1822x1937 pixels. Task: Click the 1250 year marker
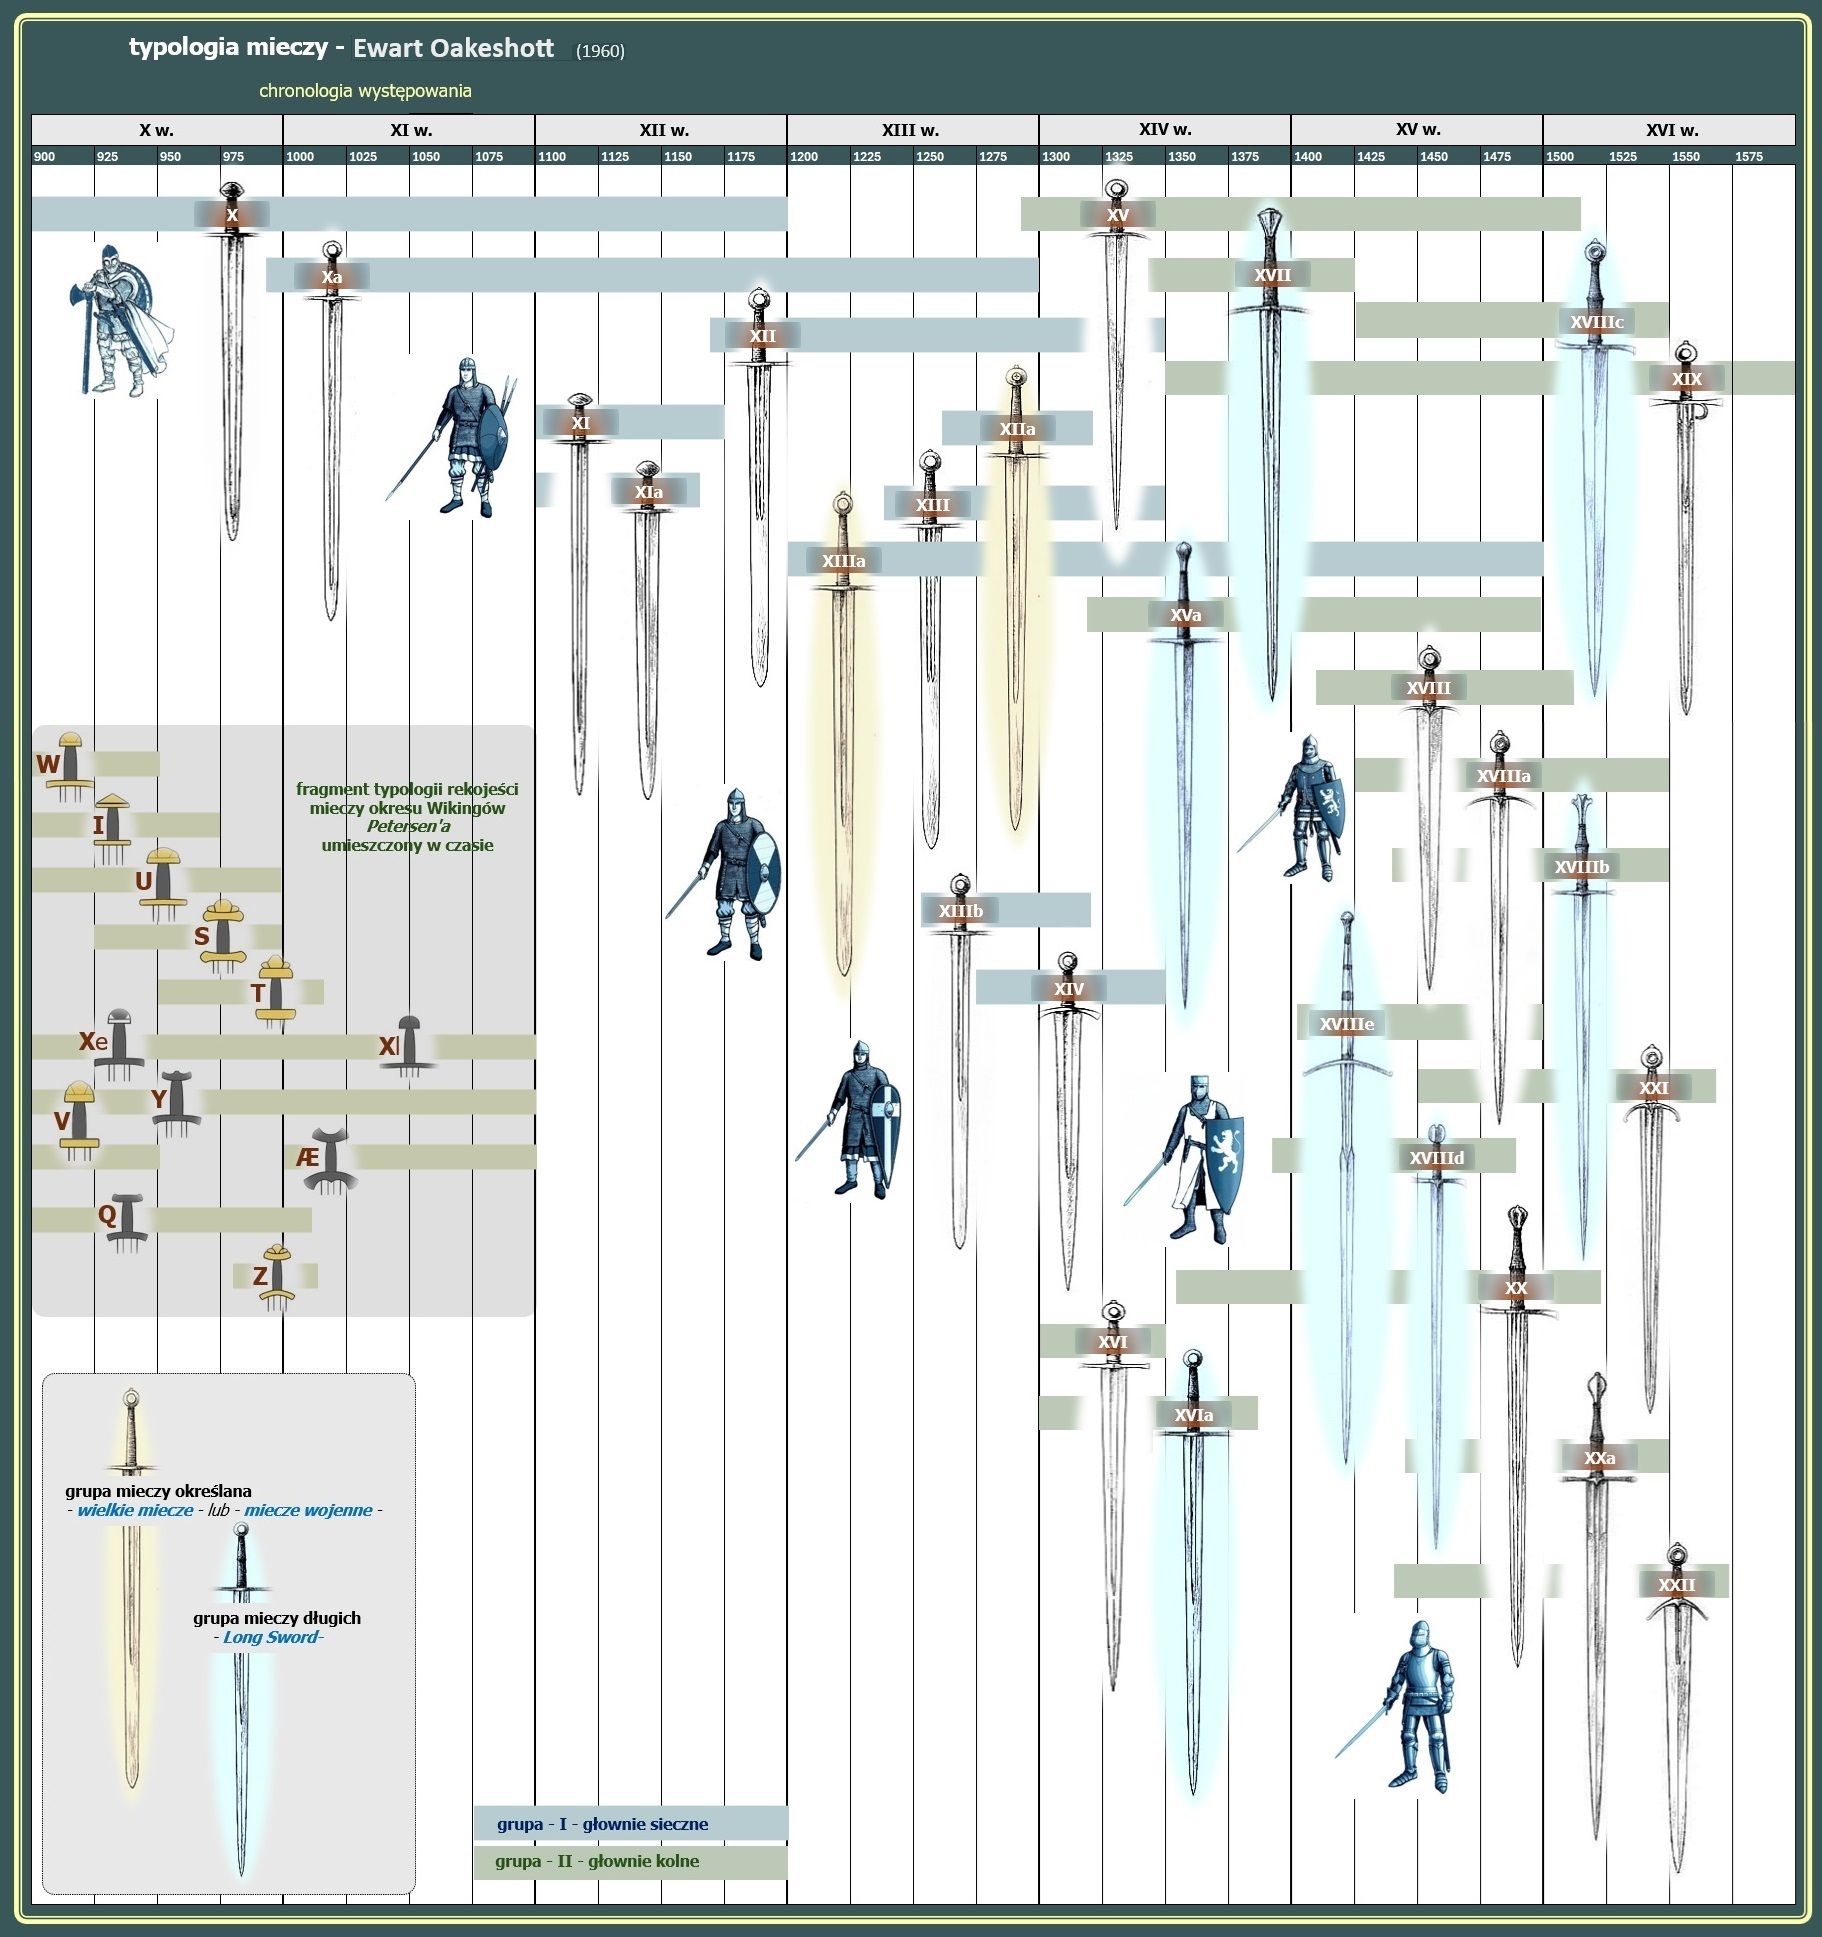coord(930,157)
